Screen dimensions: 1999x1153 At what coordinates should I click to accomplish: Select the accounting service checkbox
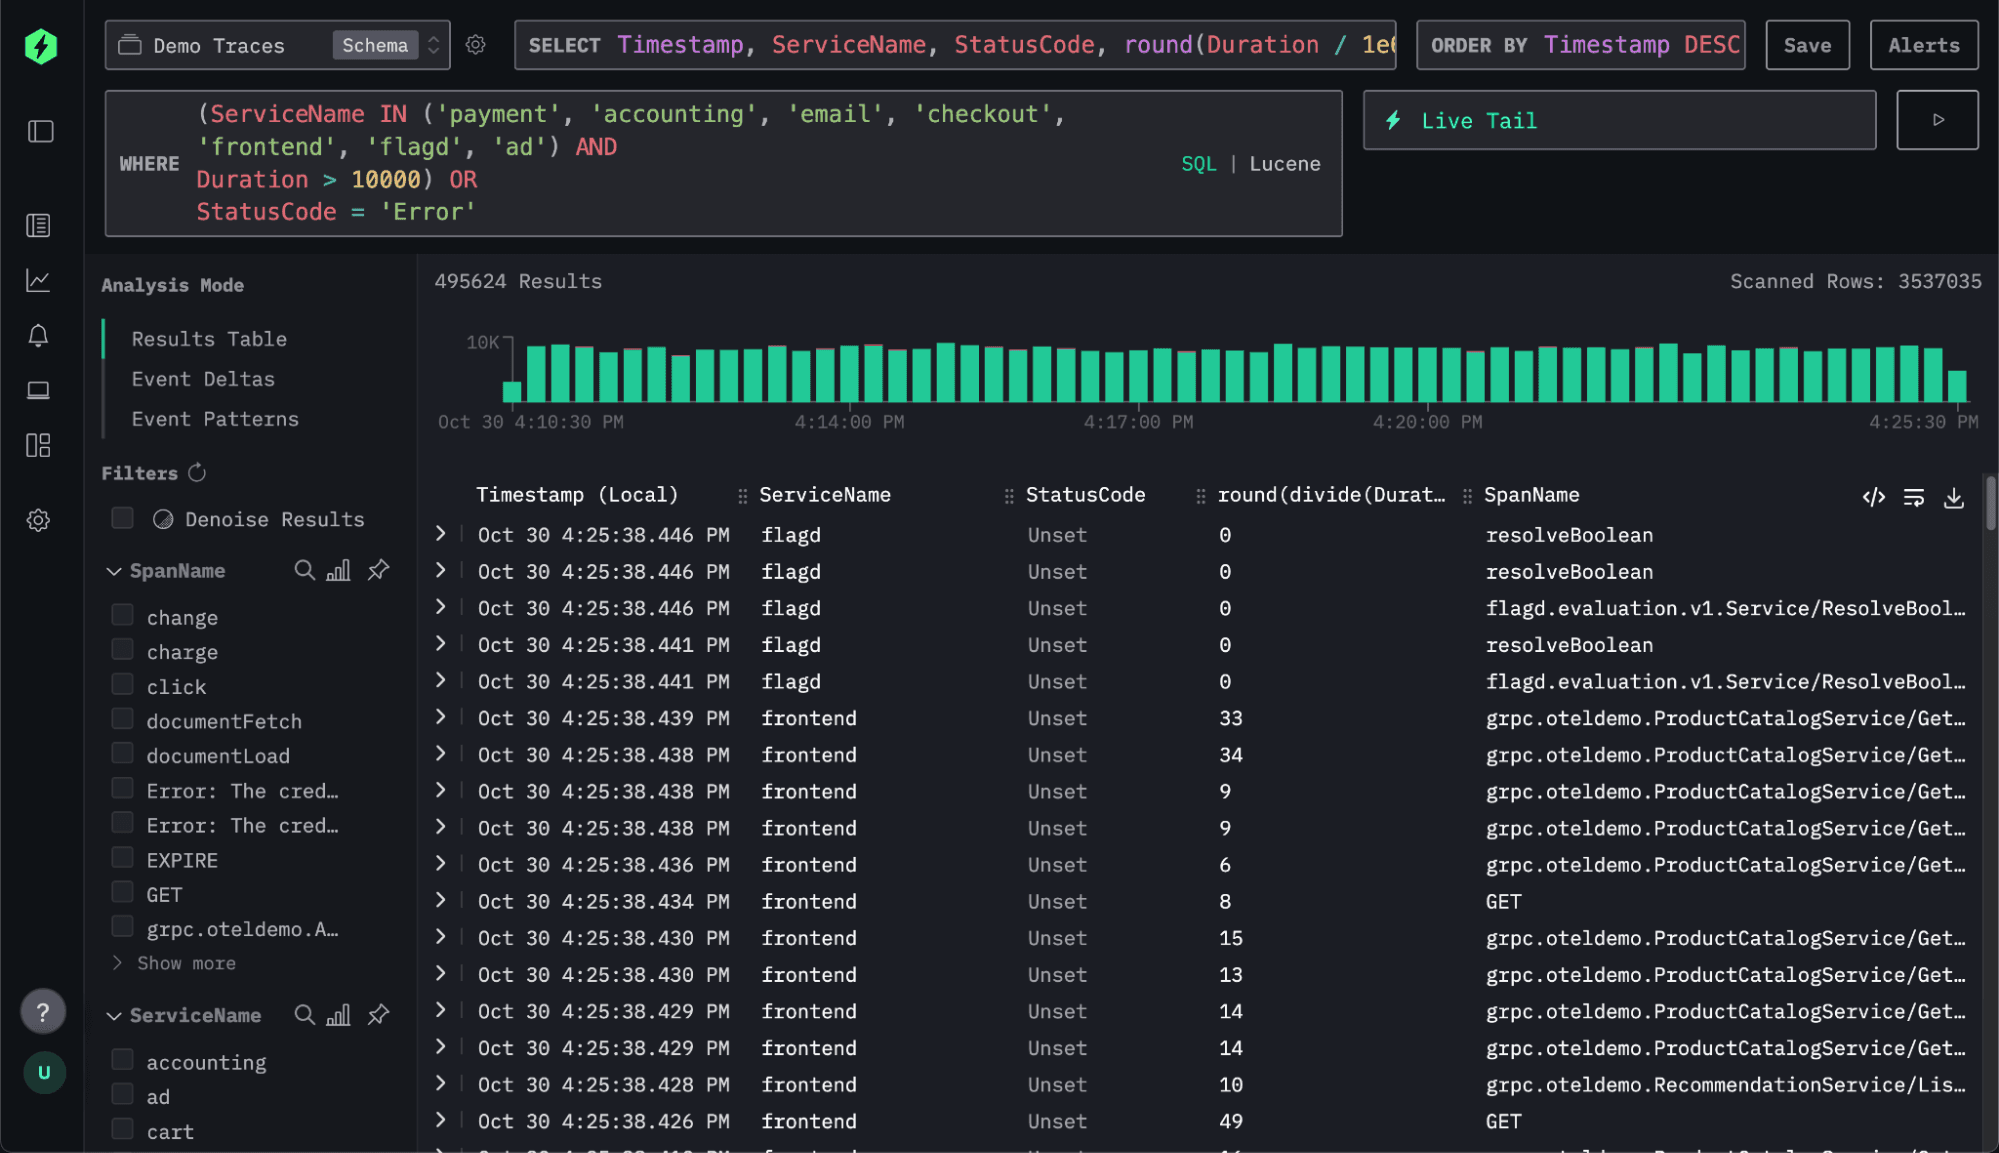(x=122, y=1059)
